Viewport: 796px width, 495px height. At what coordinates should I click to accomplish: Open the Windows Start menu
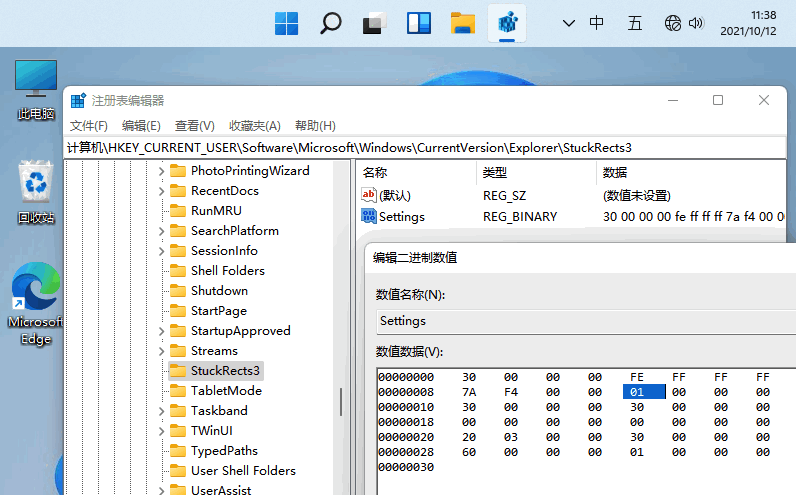point(286,23)
